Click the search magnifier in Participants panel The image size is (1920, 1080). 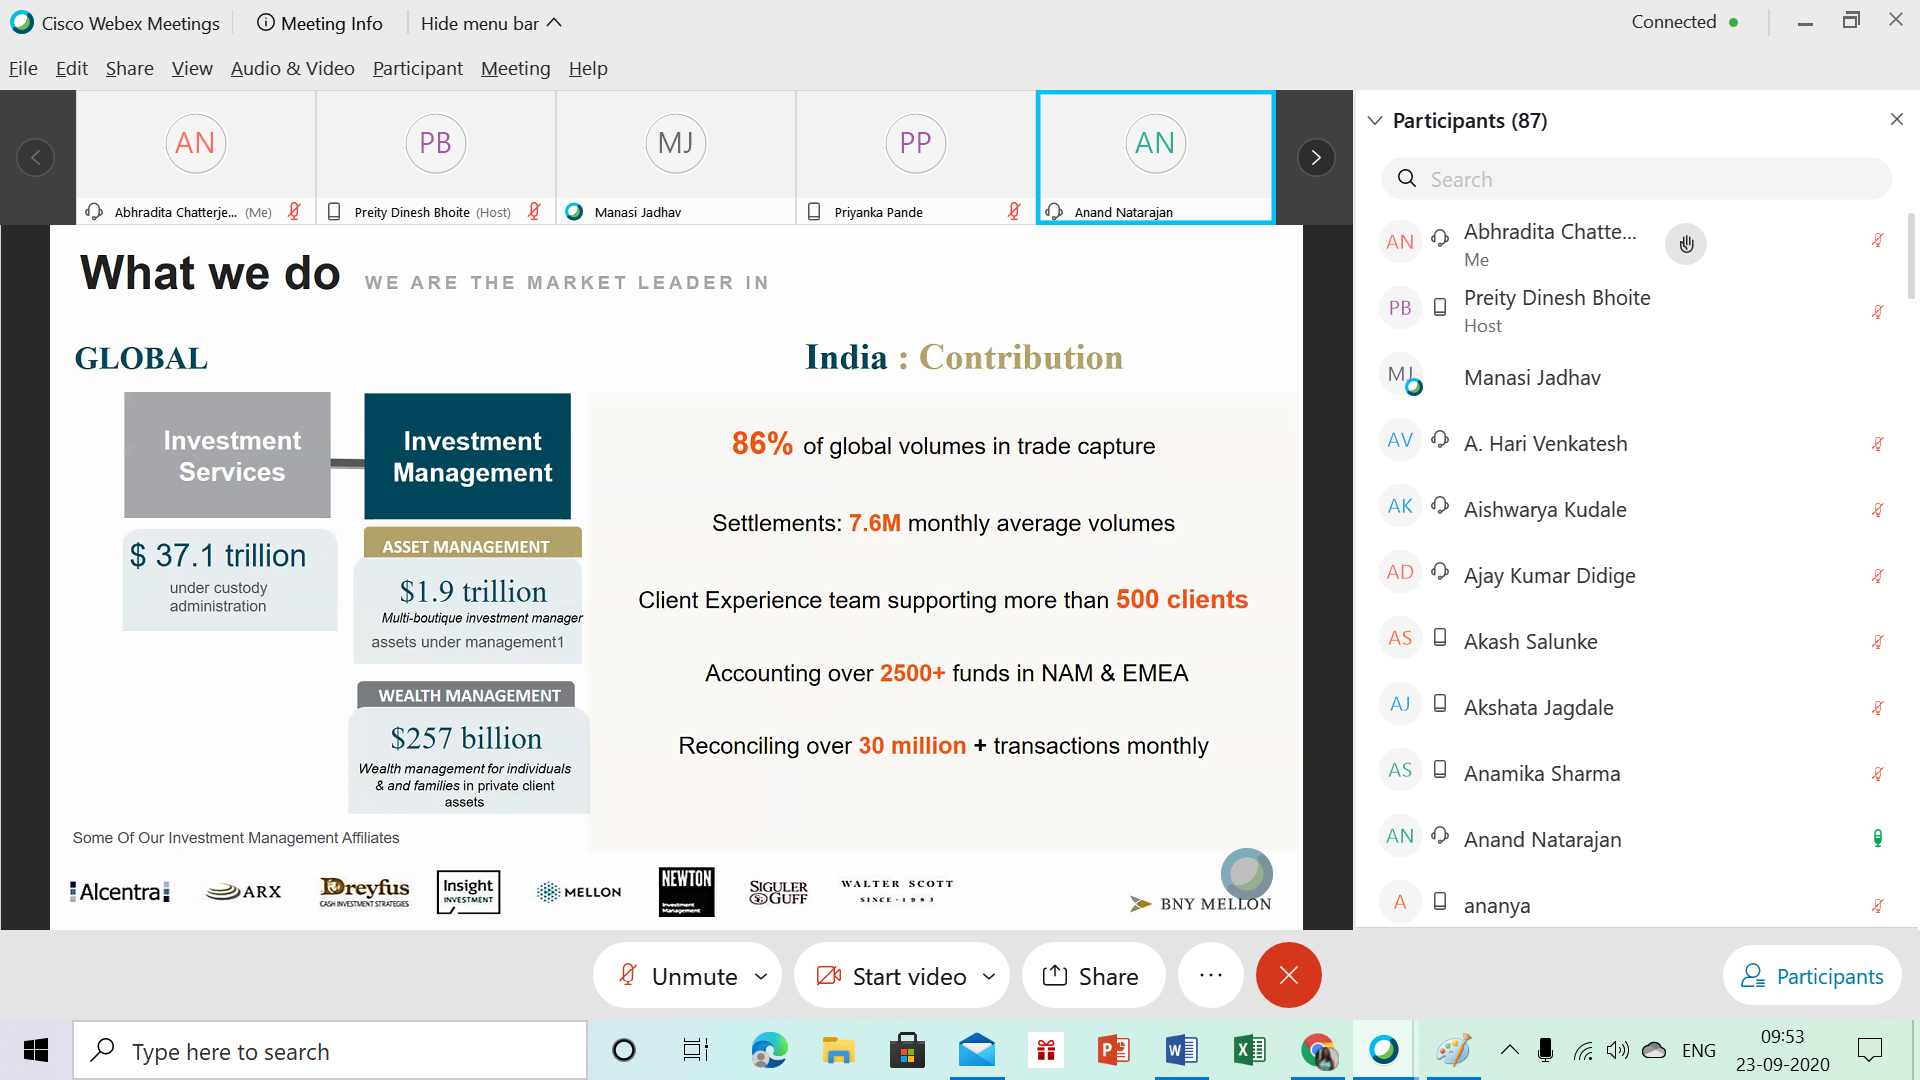(1407, 179)
